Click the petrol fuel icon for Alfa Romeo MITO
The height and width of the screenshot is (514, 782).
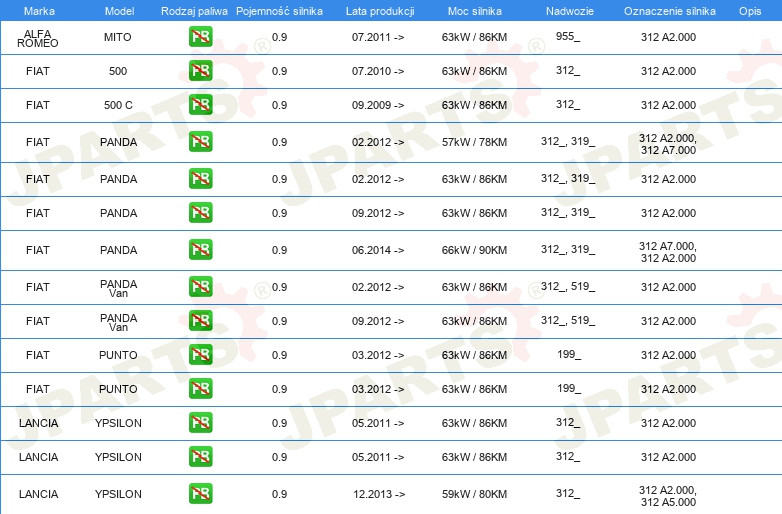[200, 37]
